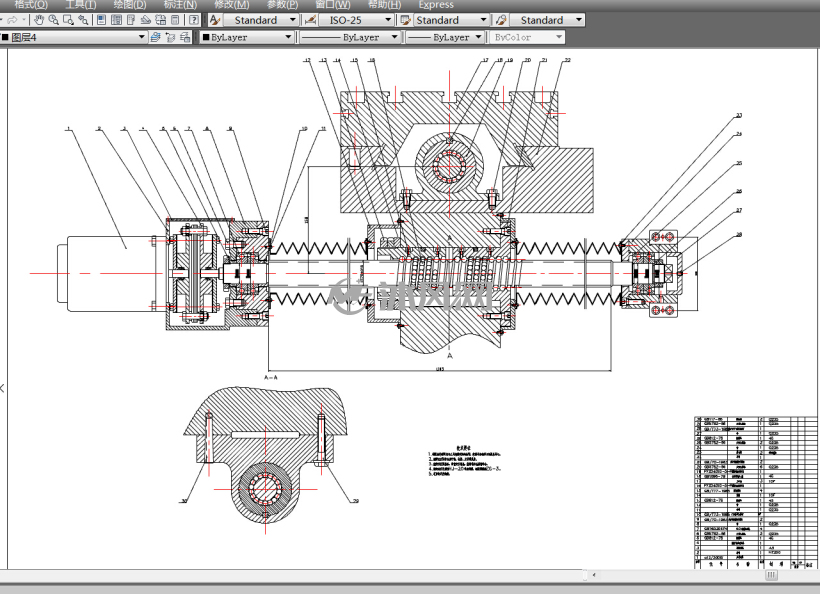Open the Express menu
This screenshot has width=820, height=594.
[x=436, y=5]
